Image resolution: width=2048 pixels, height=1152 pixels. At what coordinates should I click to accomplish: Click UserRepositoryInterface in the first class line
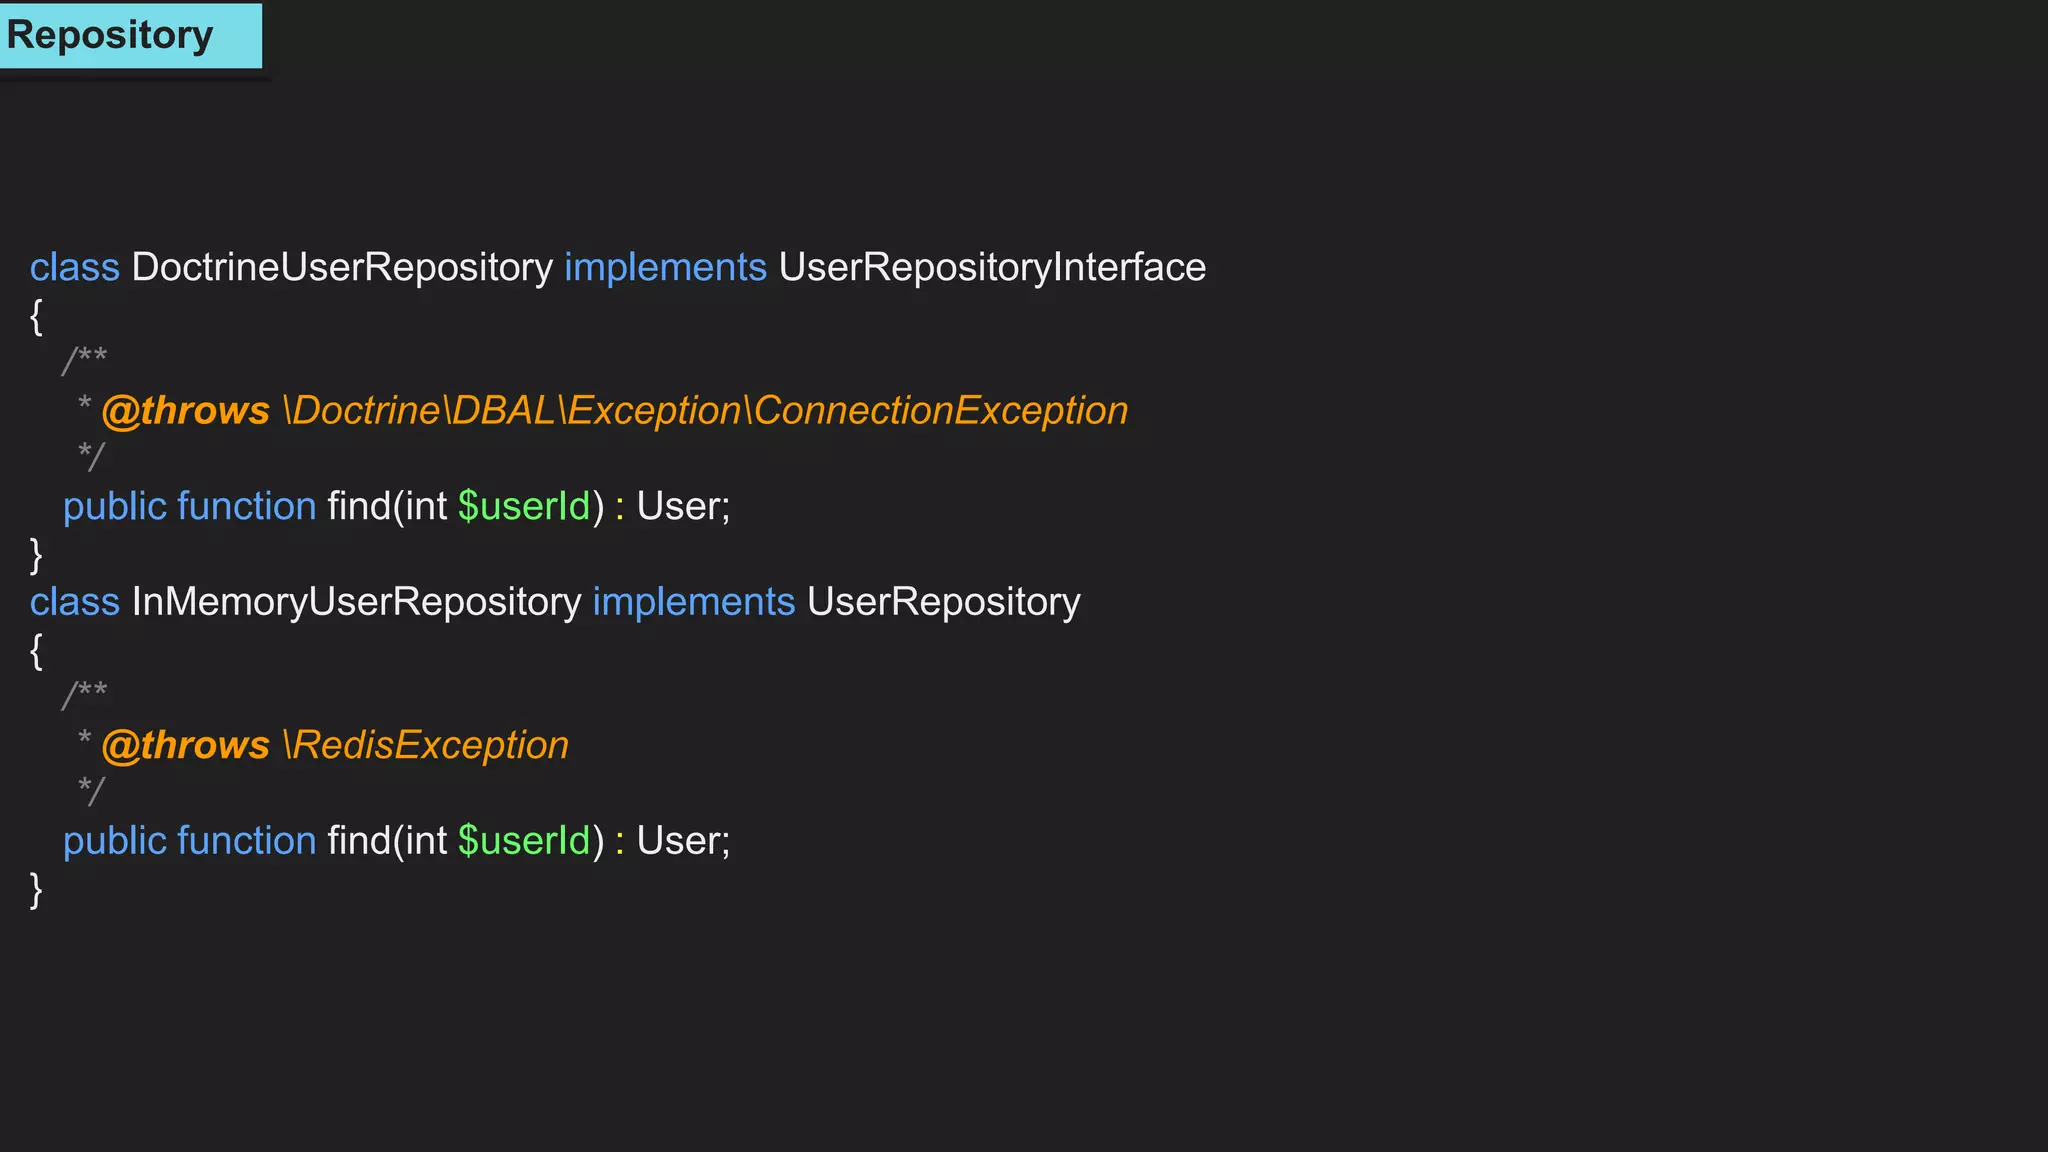click(992, 268)
